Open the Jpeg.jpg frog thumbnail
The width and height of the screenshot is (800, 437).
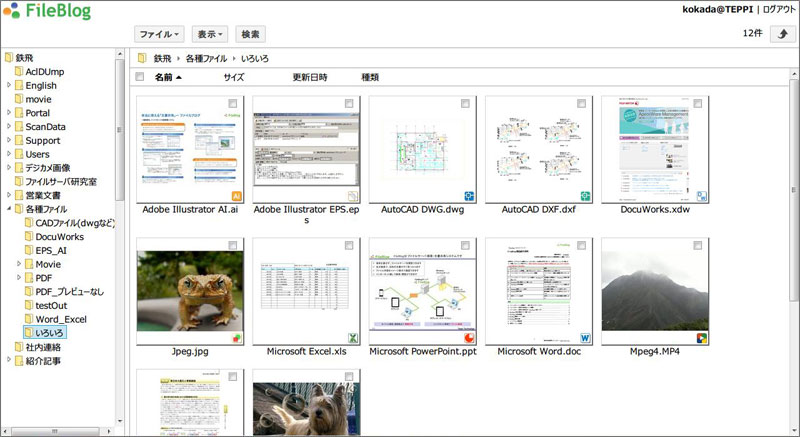pyautogui.click(x=190, y=291)
